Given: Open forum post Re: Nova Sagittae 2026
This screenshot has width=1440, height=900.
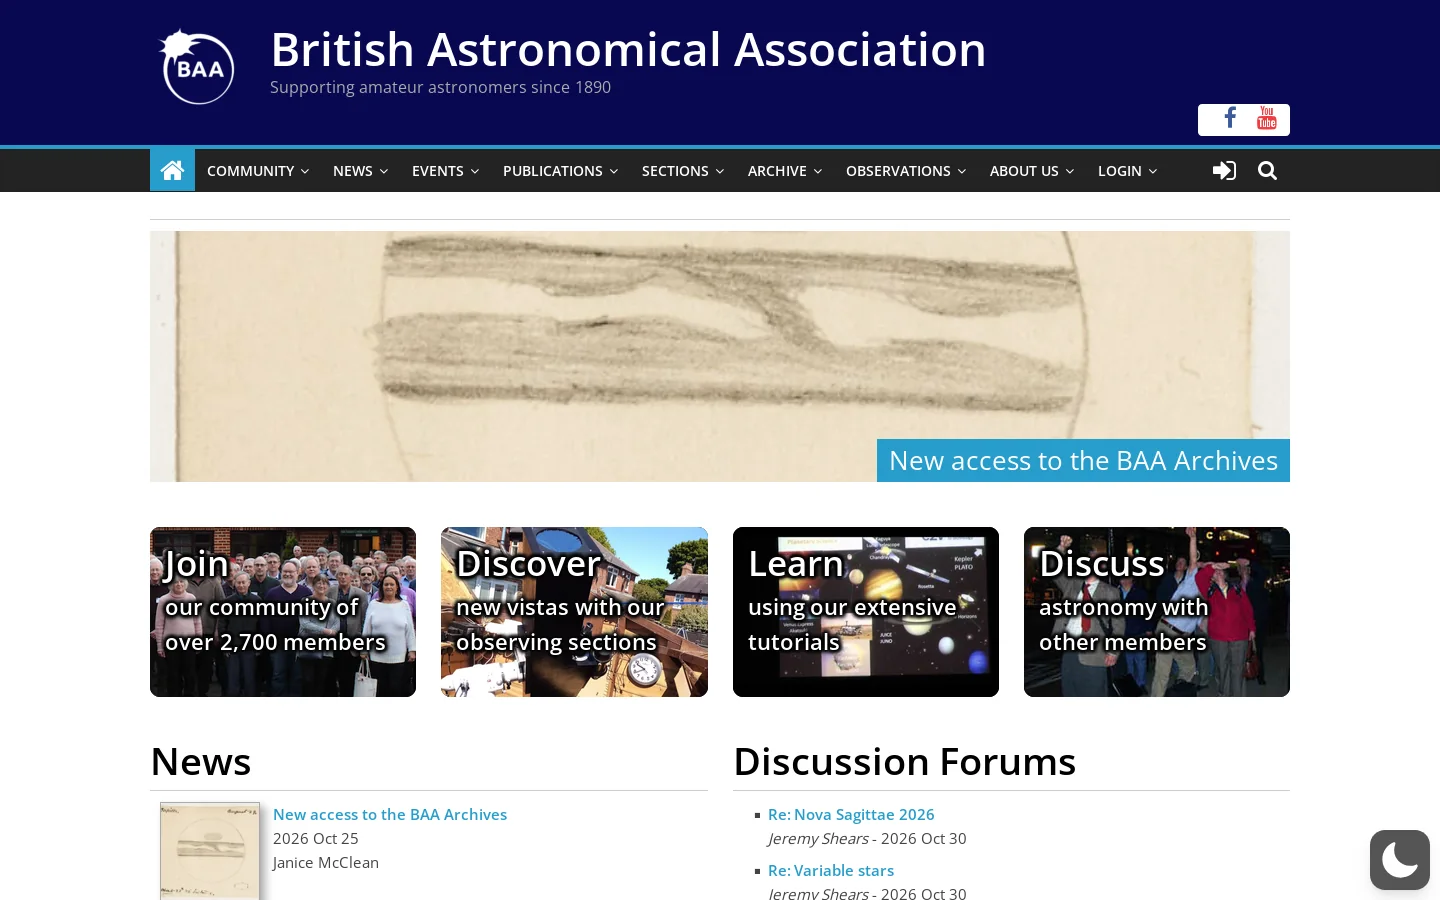Looking at the screenshot, I should tap(851, 814).
